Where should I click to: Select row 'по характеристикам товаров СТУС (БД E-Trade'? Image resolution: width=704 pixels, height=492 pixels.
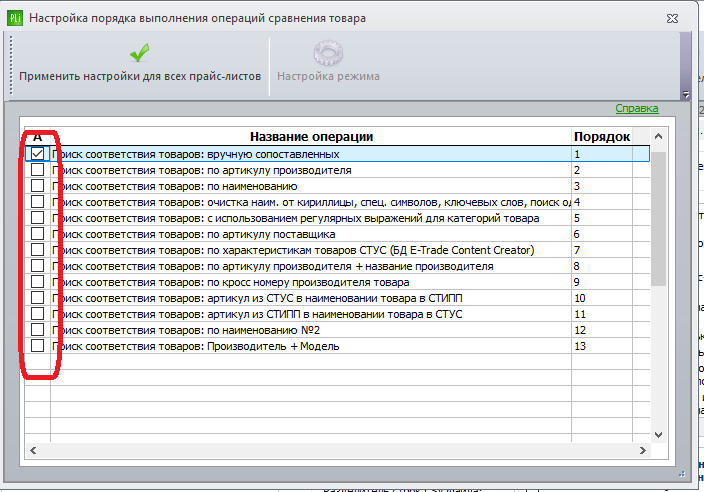pyautogui.click(x=293, y=250)
